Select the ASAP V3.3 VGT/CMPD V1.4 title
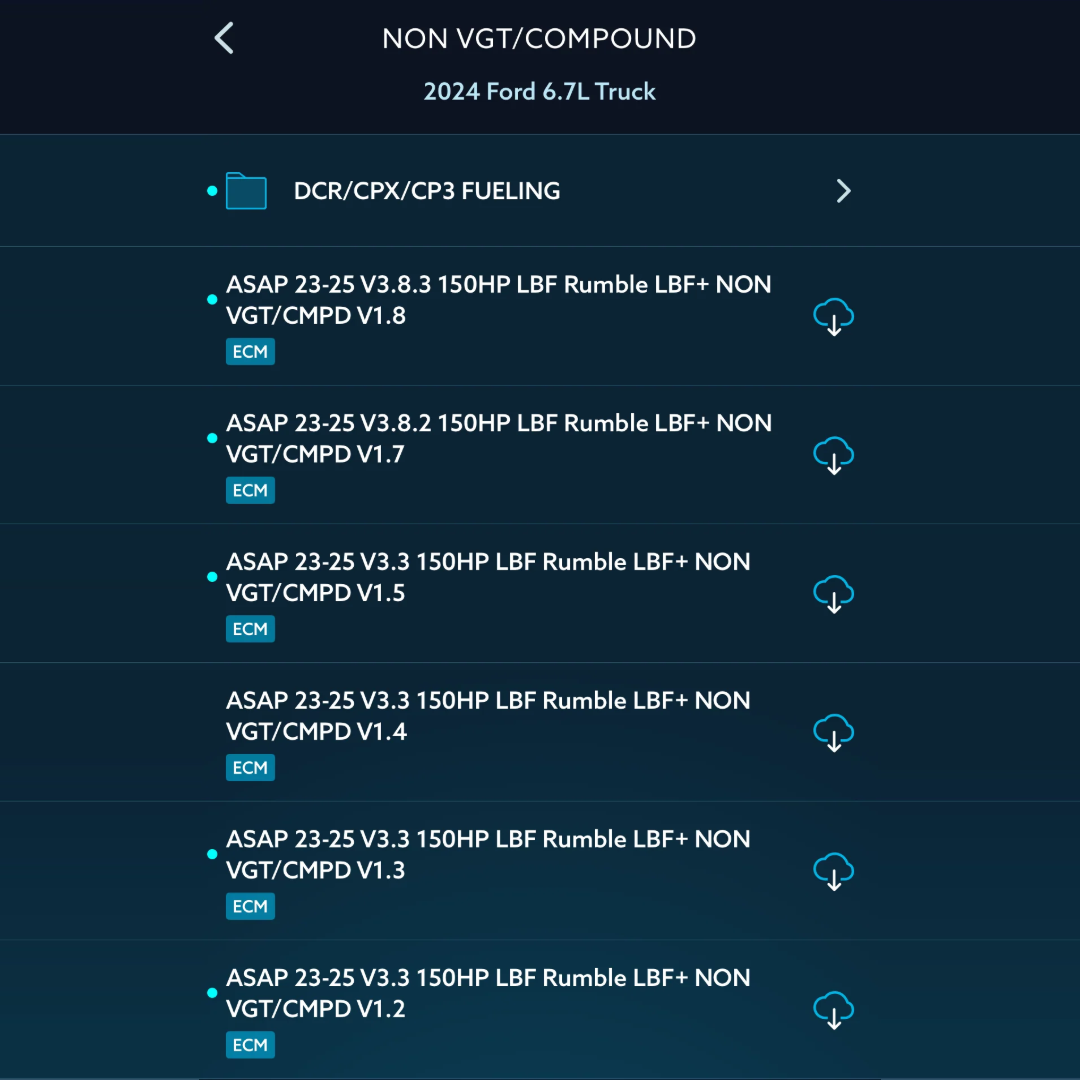Image resolution: width=1080 pixels, height=1080 pixels. point(488,716)
